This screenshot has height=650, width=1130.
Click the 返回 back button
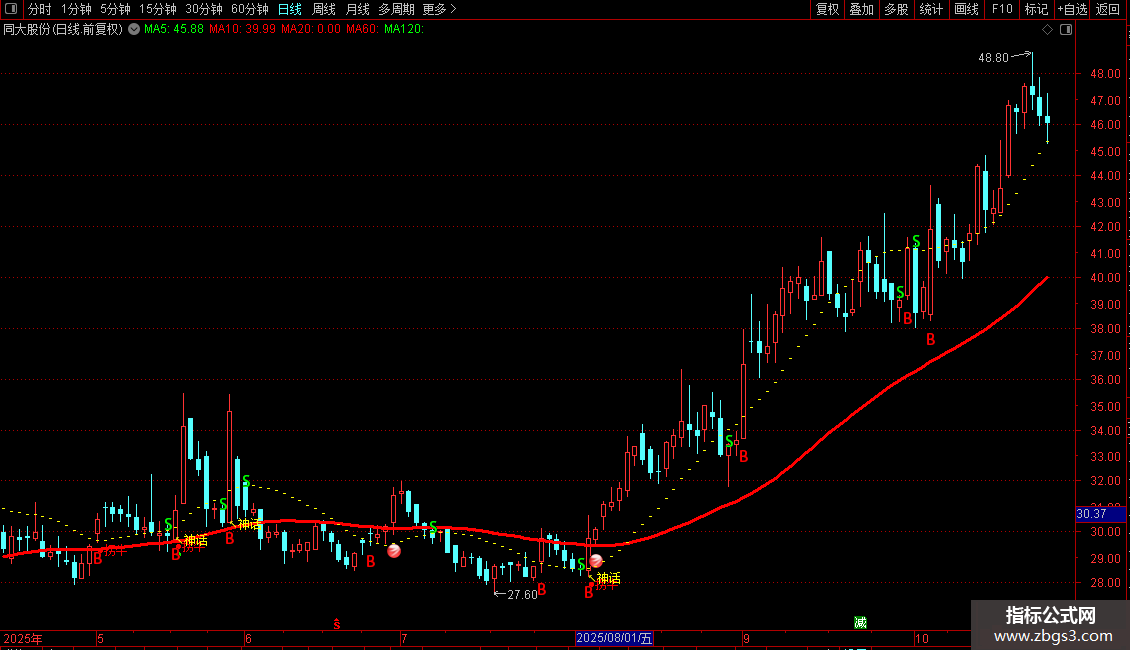pyautogui.click(x=1108, y=9)
